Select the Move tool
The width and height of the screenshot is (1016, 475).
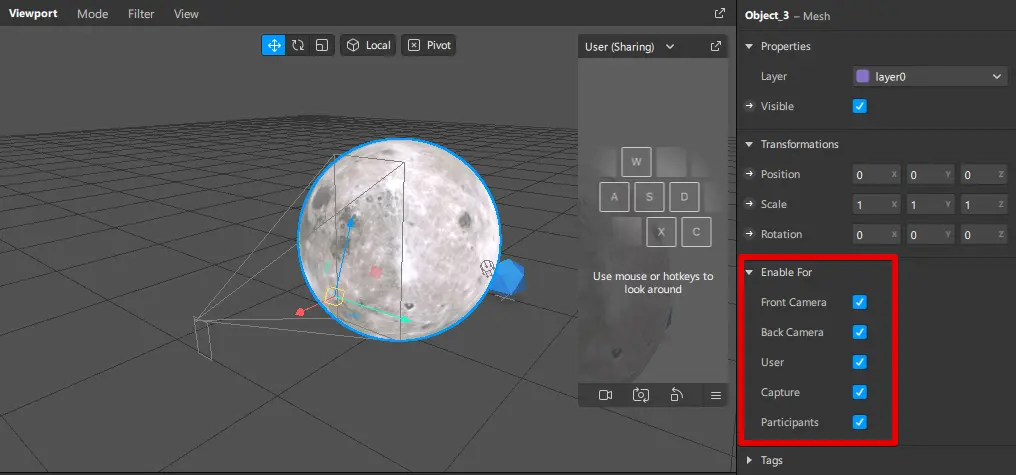pyautogui.click(x=273, y=45)
